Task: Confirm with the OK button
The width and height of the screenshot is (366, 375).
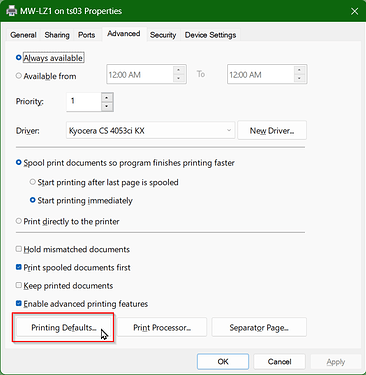Action: click(223, 362)
